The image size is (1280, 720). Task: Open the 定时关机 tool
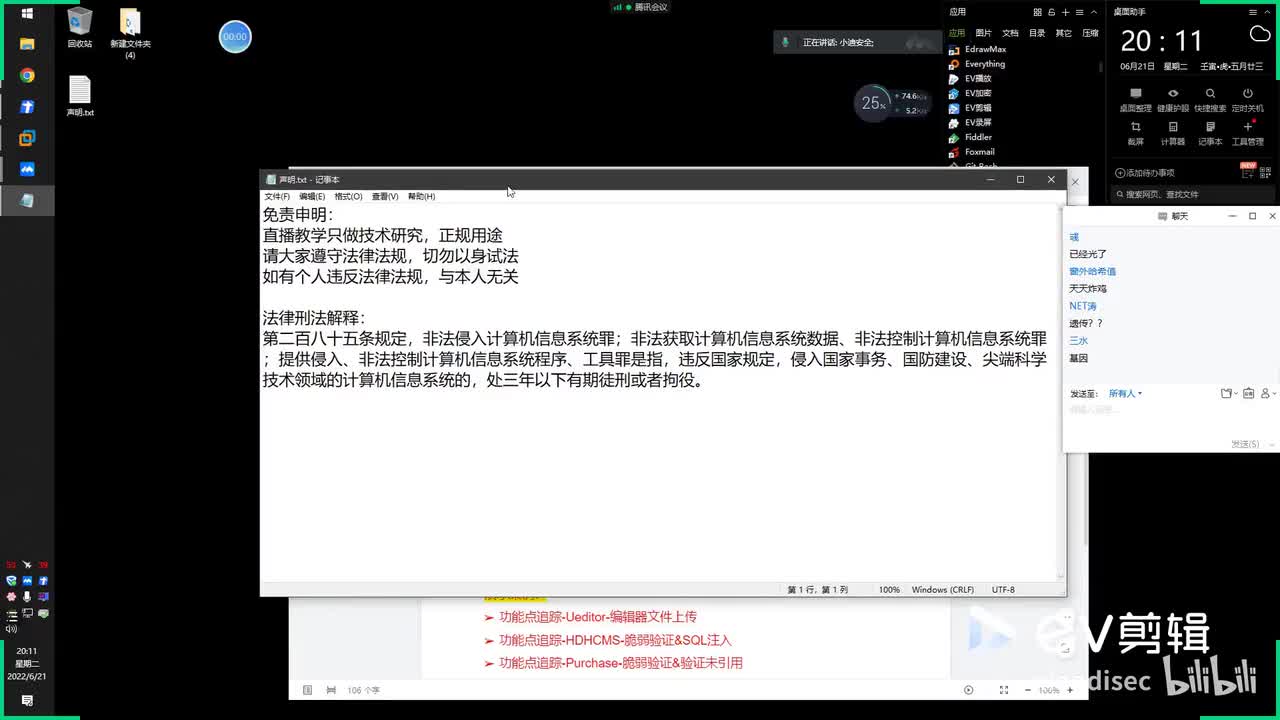(x=1247, y=100)
